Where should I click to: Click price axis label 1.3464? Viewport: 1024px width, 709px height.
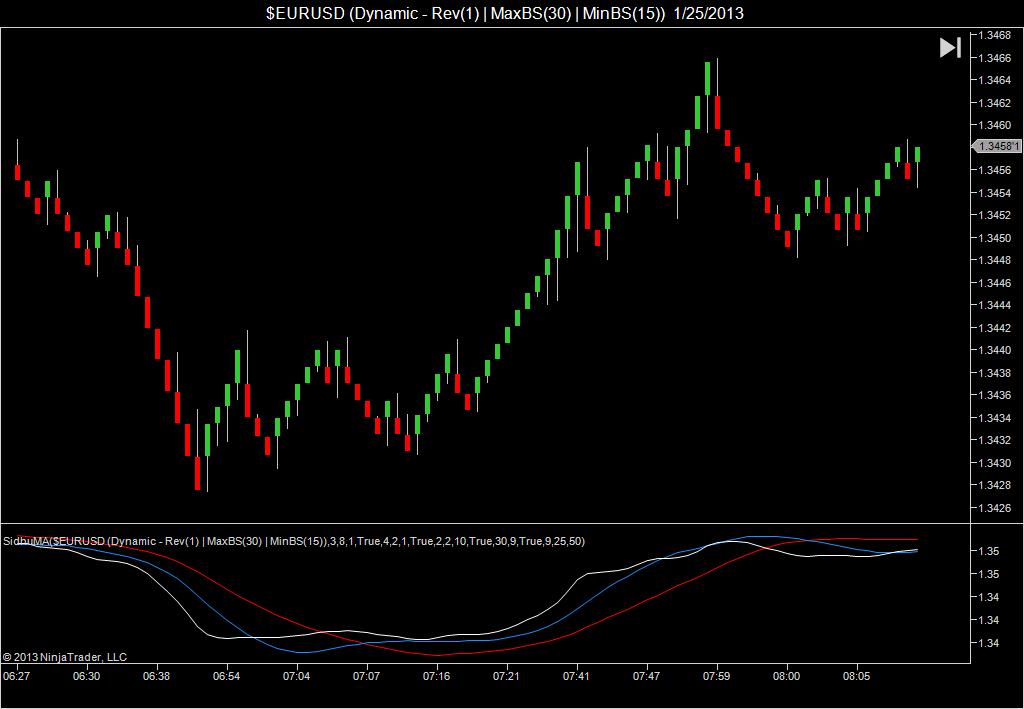point(995,80)
